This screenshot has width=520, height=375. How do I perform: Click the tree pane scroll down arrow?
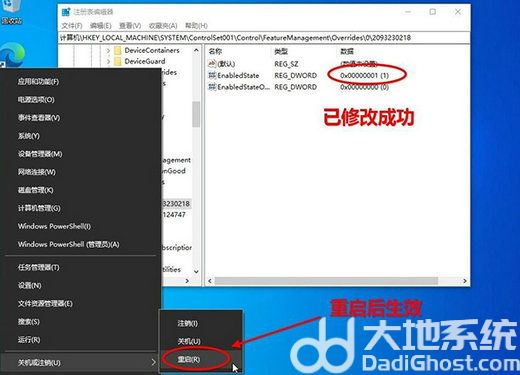click(196, 271)
